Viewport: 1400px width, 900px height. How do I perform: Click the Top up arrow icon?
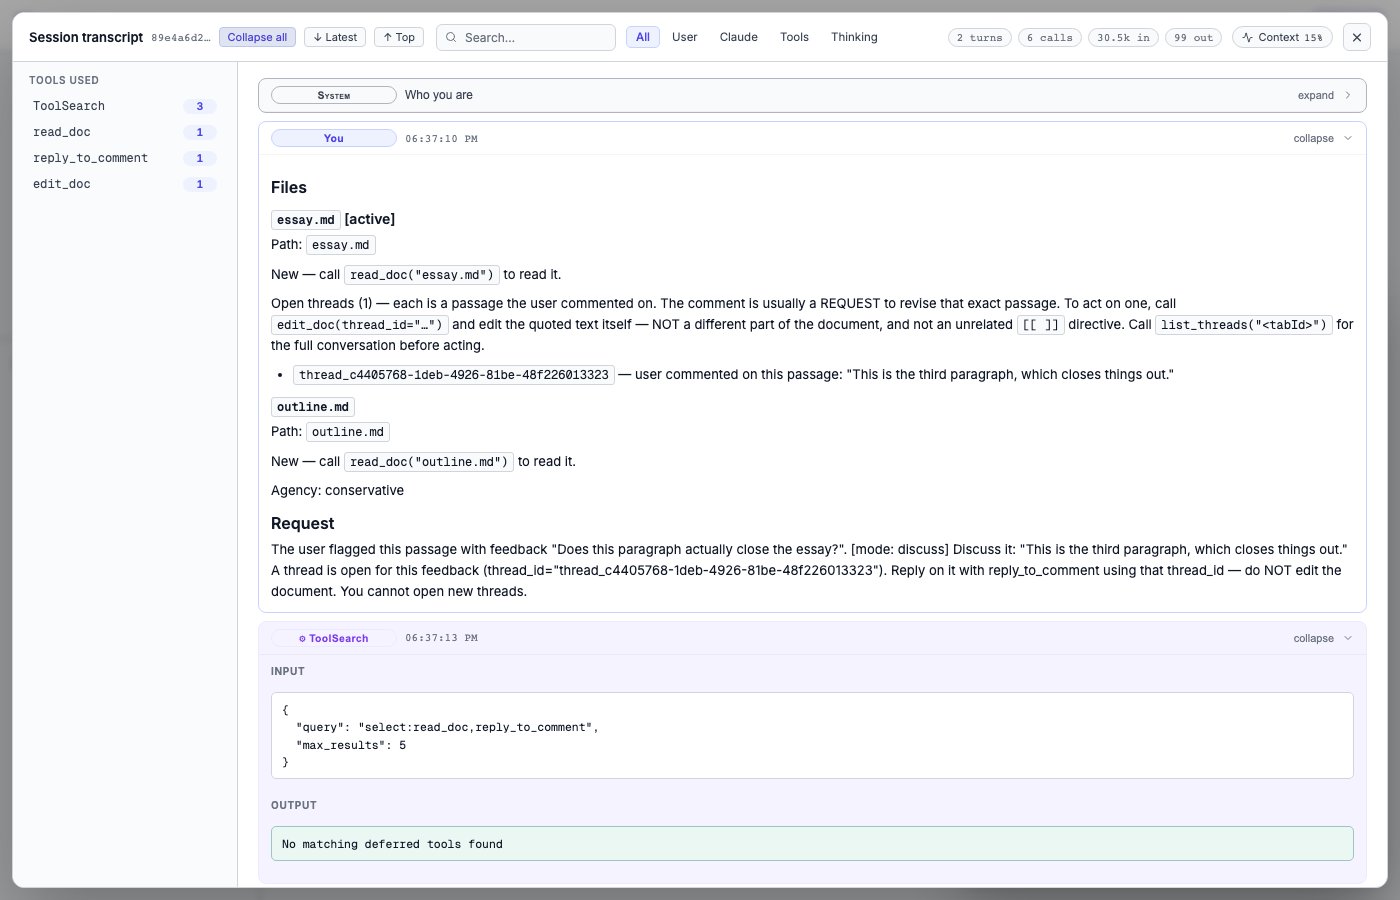pos(387,37)
